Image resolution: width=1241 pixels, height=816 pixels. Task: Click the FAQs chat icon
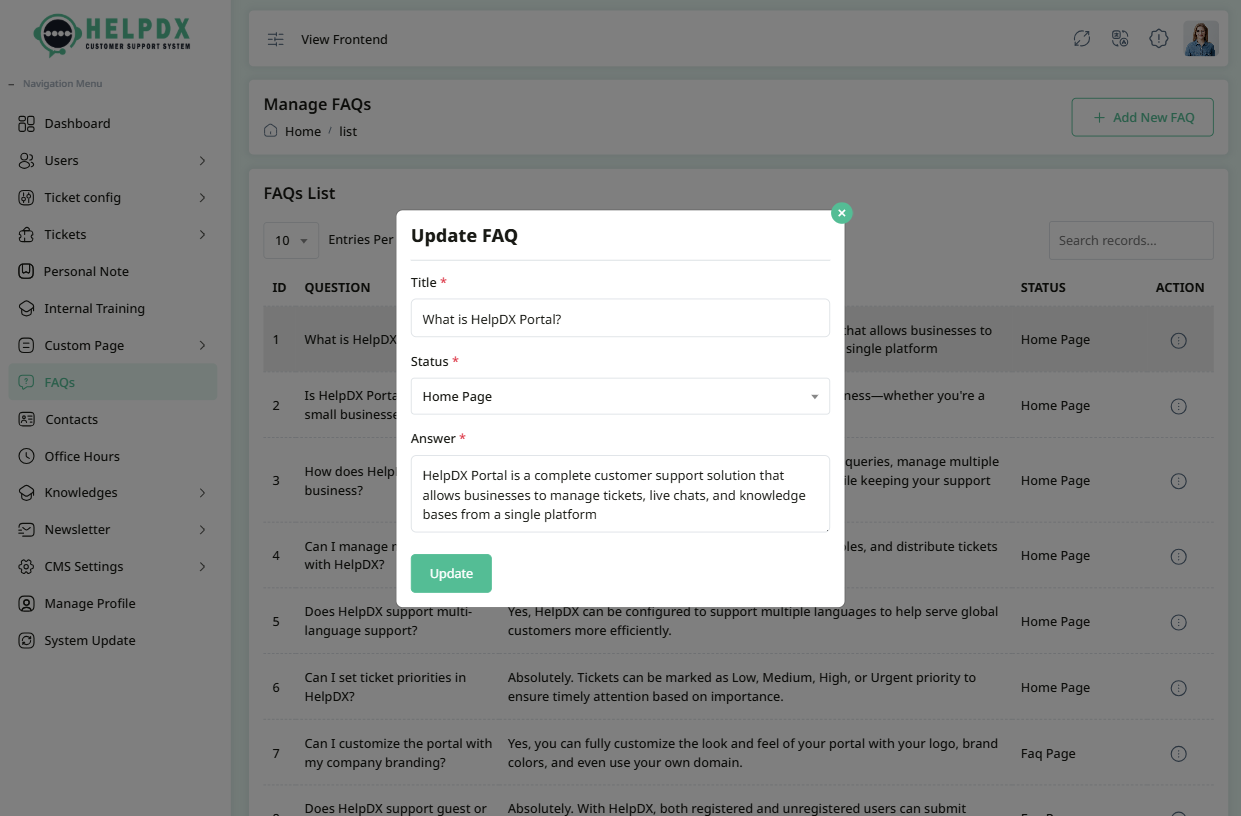(26, 382)
